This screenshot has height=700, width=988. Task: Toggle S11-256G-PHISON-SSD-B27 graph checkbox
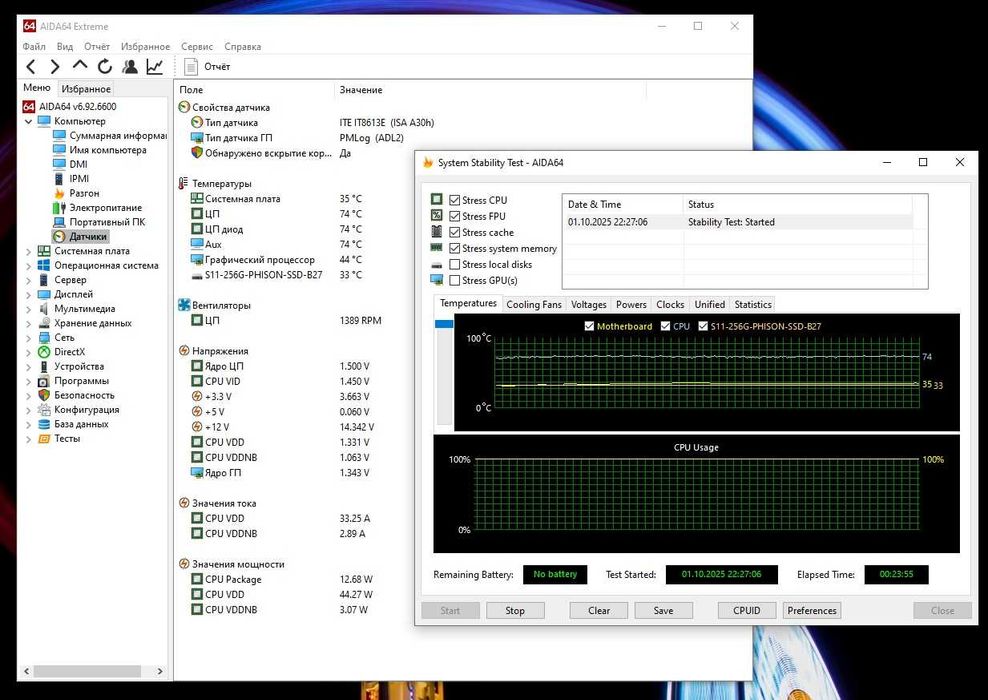click(x=703, y=326)
